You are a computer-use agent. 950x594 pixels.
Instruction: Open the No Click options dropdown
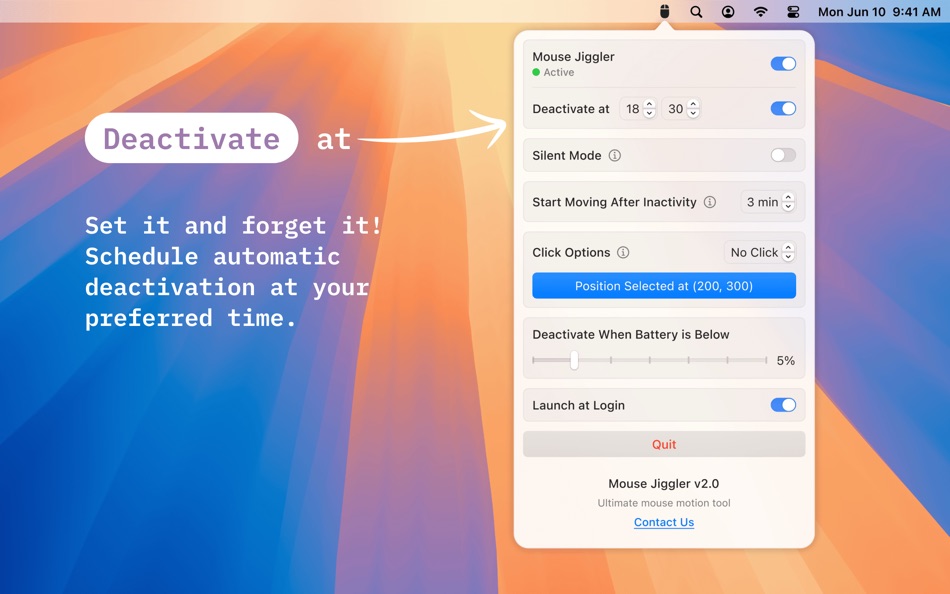click(760, 252)
